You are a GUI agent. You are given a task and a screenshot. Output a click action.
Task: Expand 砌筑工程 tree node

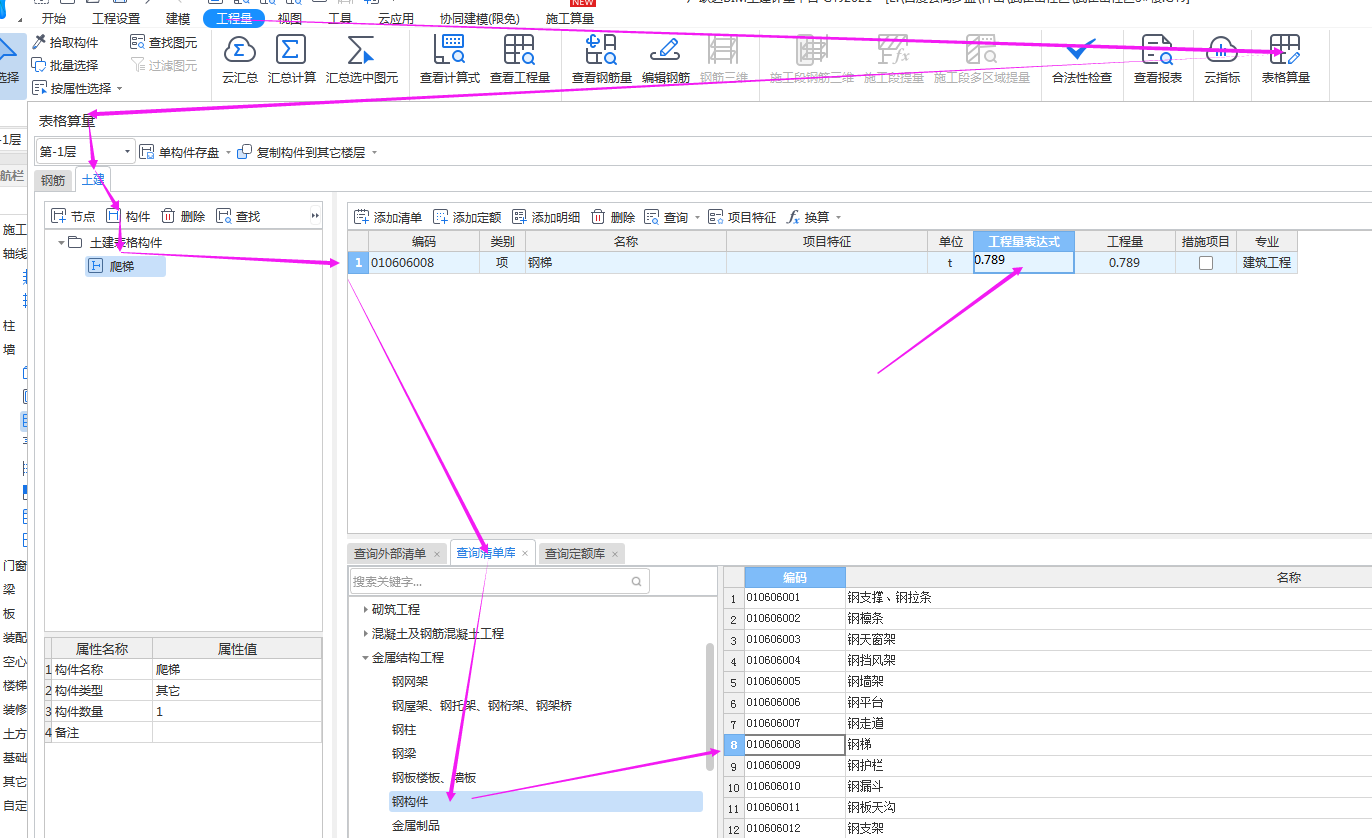click(x=365, y=609)
